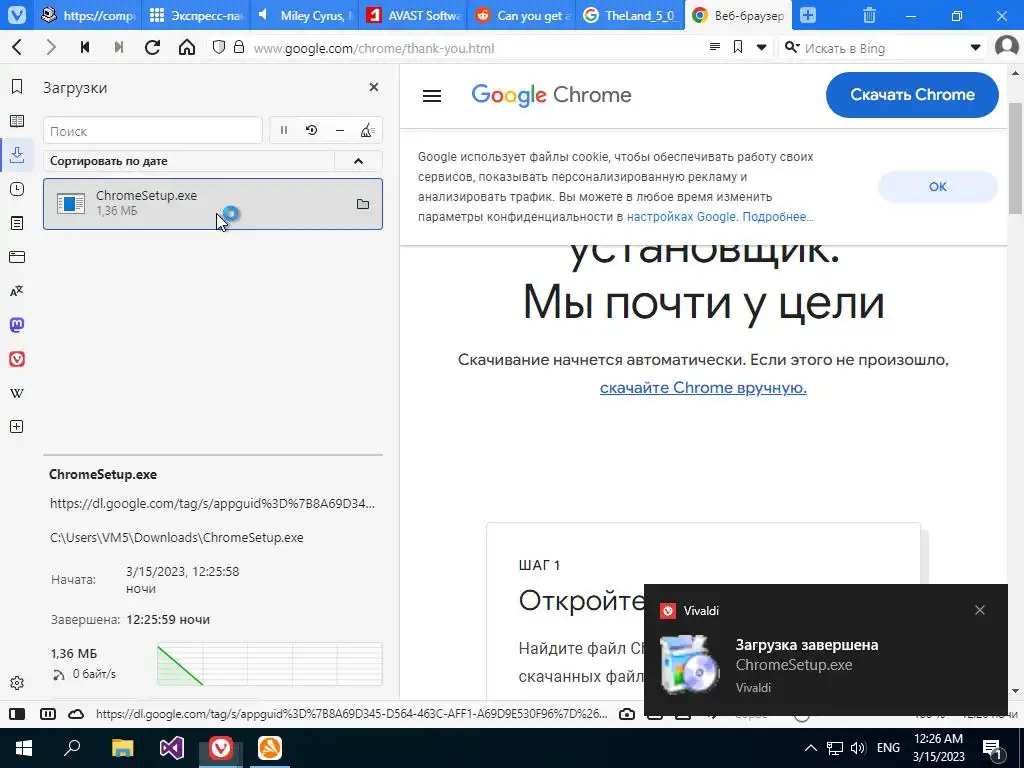Open the настройках Google link
The width and height of the screenshot is (1024, 768).
(x=681, y=216)
